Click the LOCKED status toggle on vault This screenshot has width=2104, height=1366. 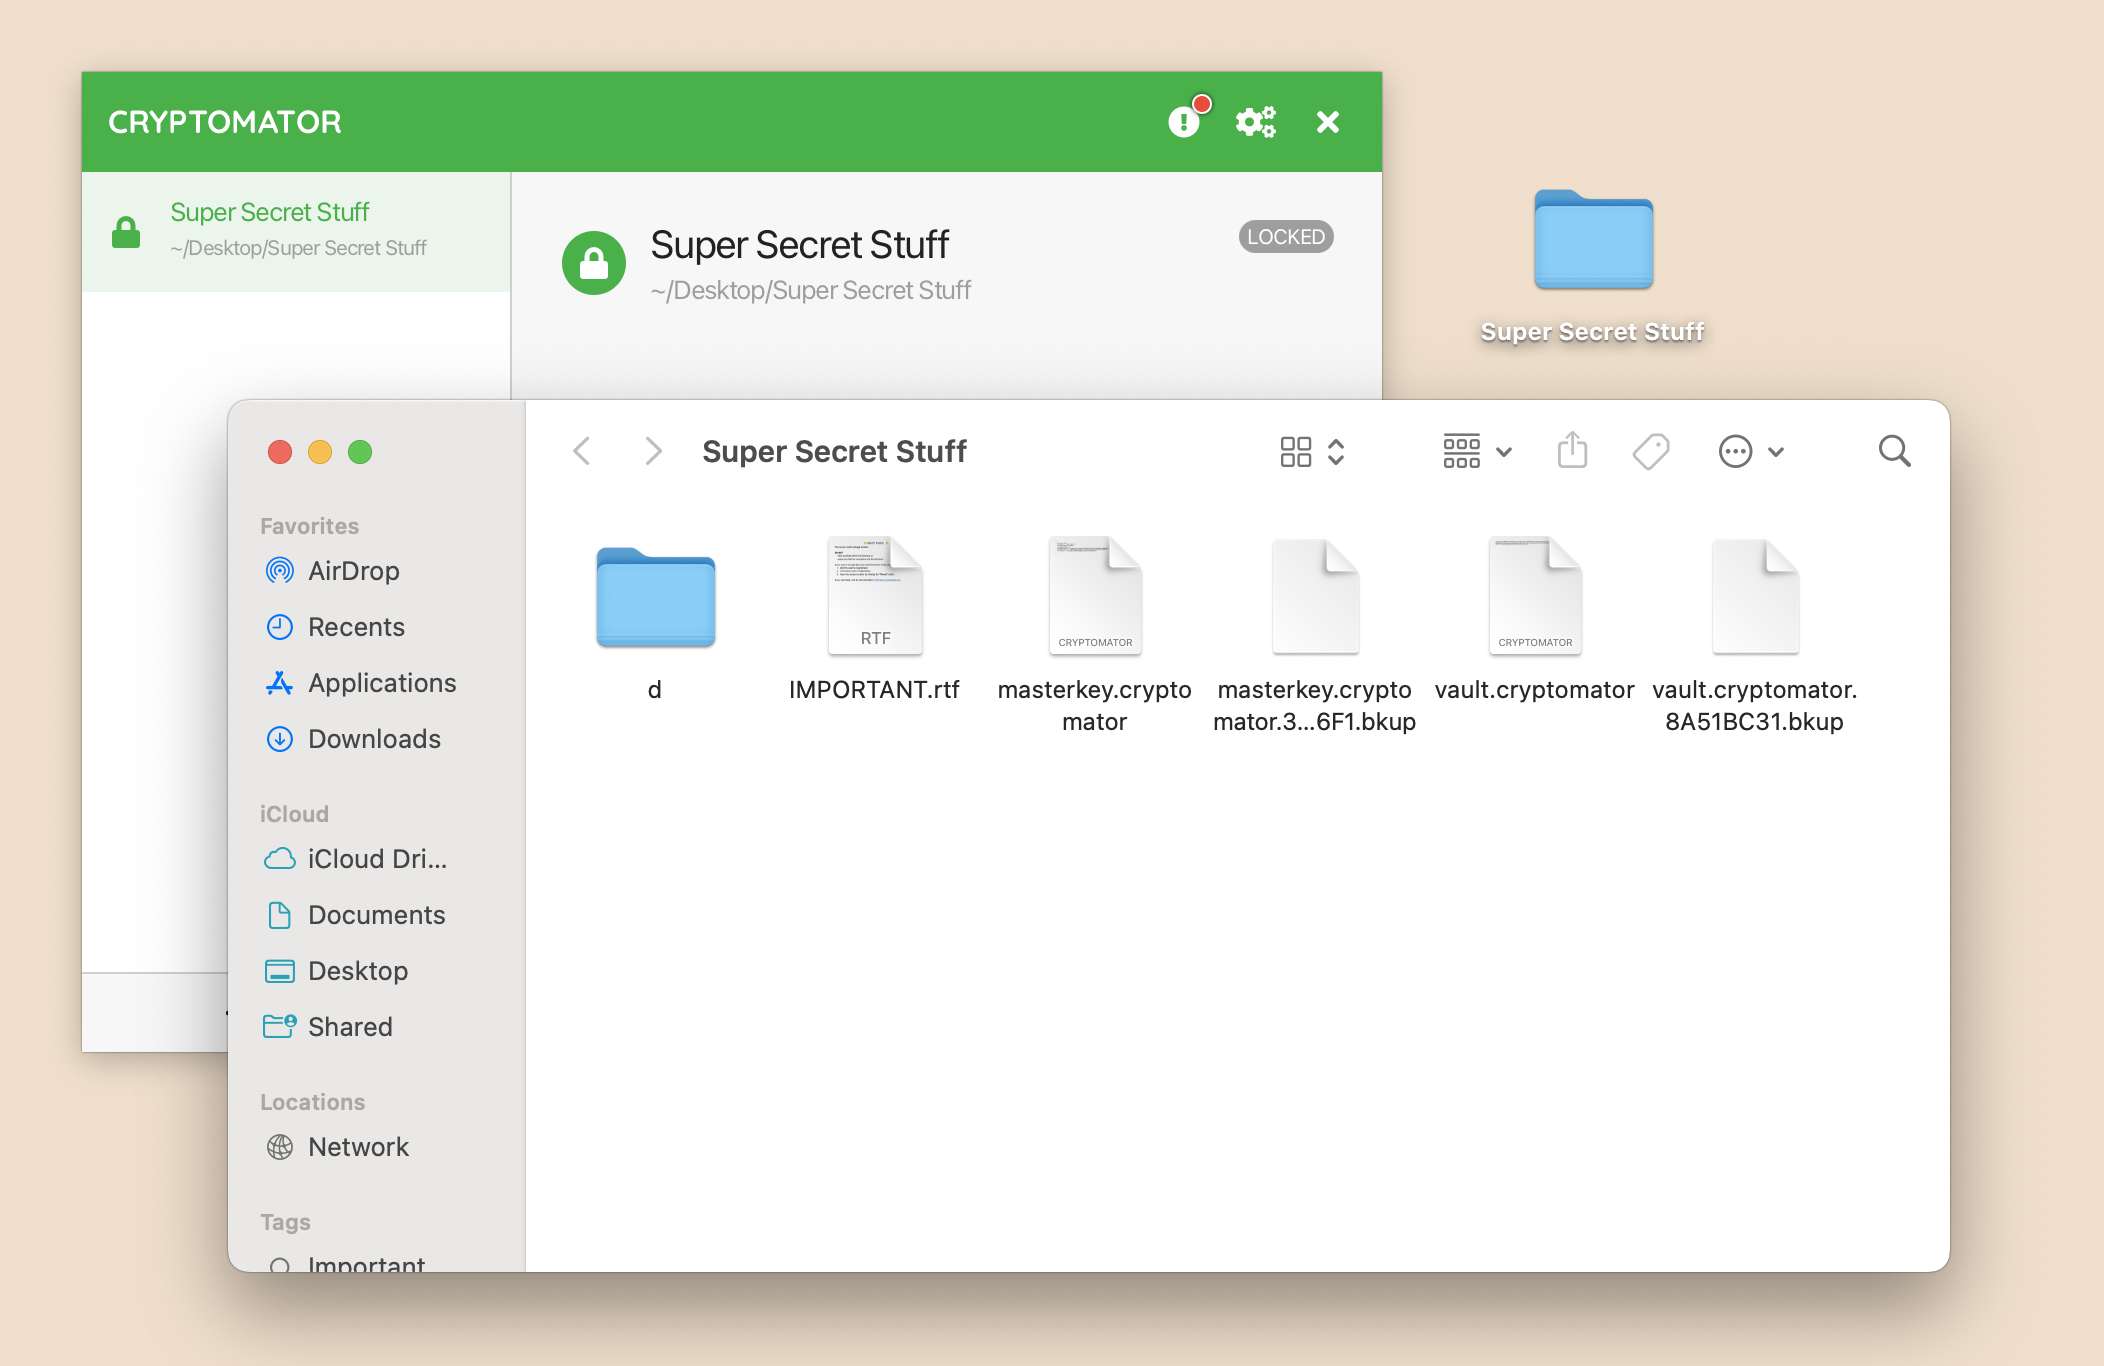(1287, 235)
